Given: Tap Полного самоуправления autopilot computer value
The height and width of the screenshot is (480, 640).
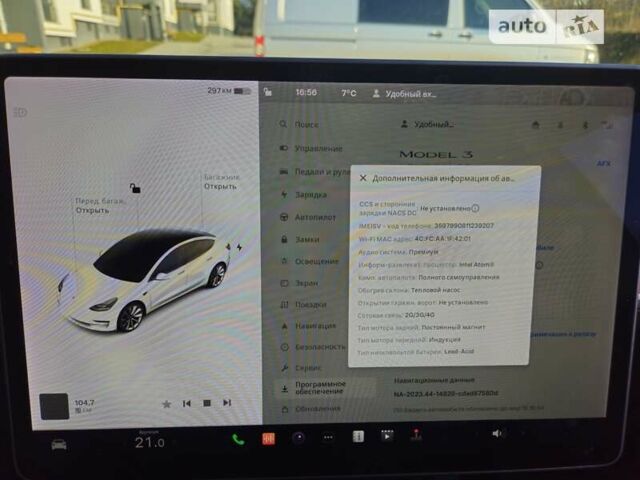Looking at the screenshot, I should [459, 277].
